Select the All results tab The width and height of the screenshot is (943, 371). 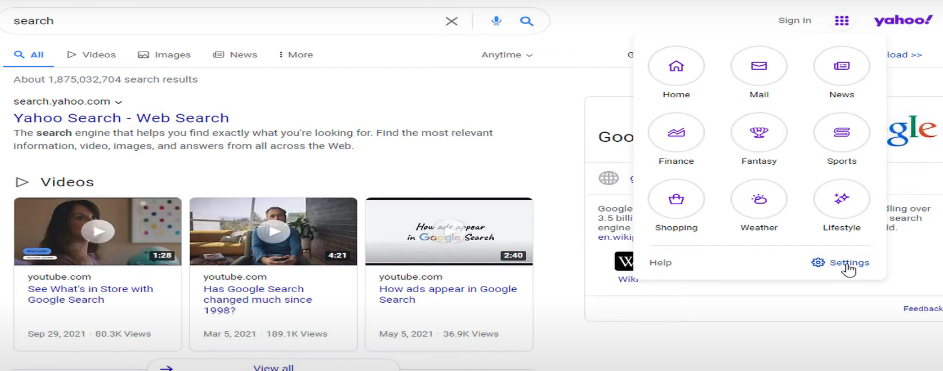[x=29, y=55]
